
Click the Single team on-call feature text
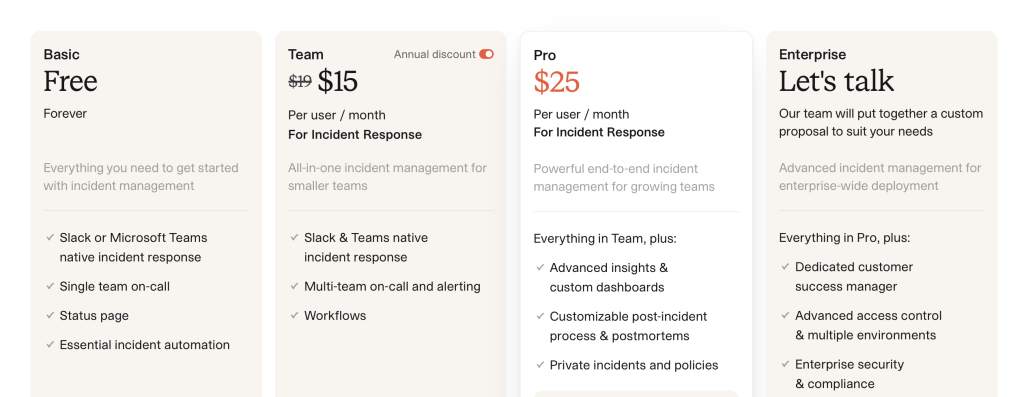point(114,286)
